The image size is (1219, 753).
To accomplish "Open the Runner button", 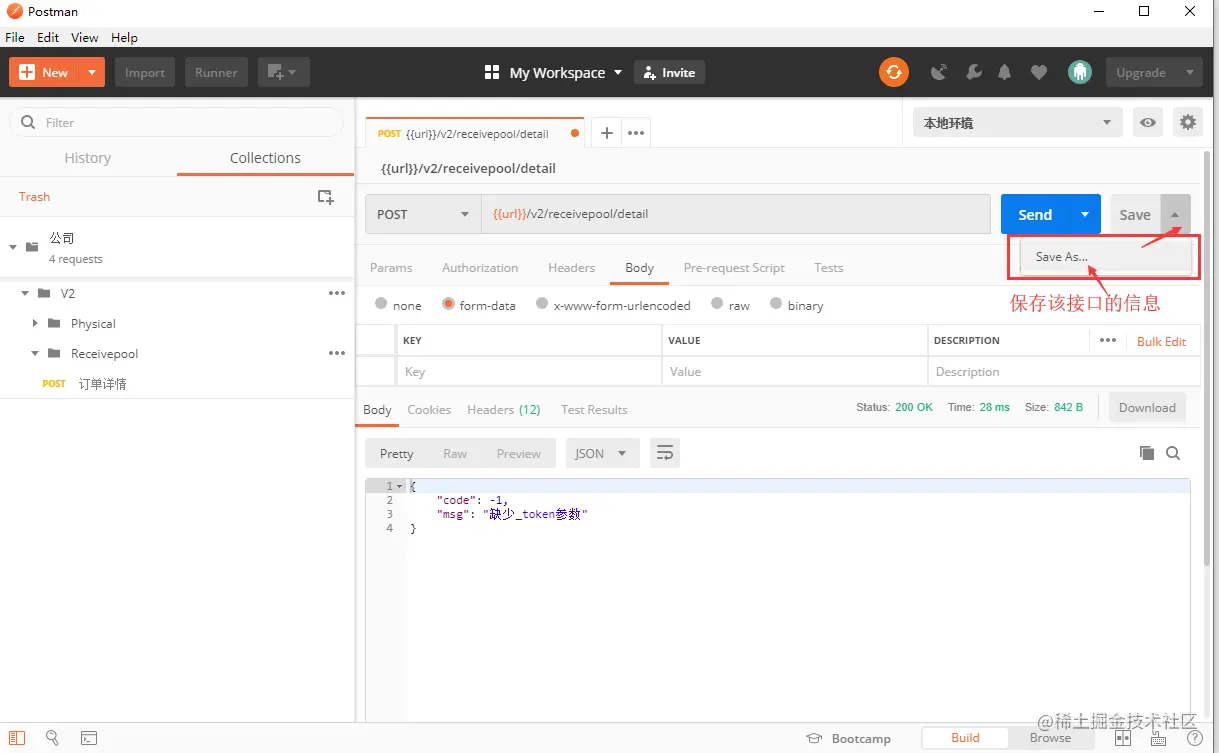I will click(216, 72).
